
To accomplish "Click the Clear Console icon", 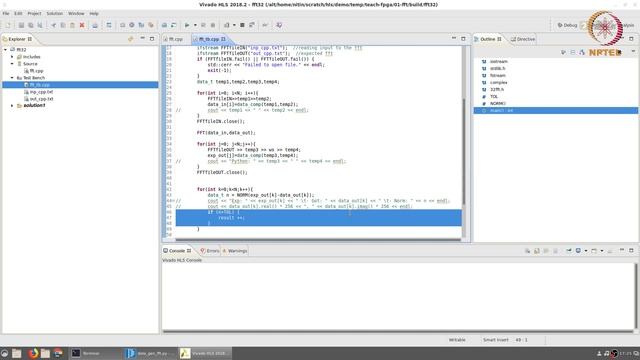I will [x=527, y=251].
